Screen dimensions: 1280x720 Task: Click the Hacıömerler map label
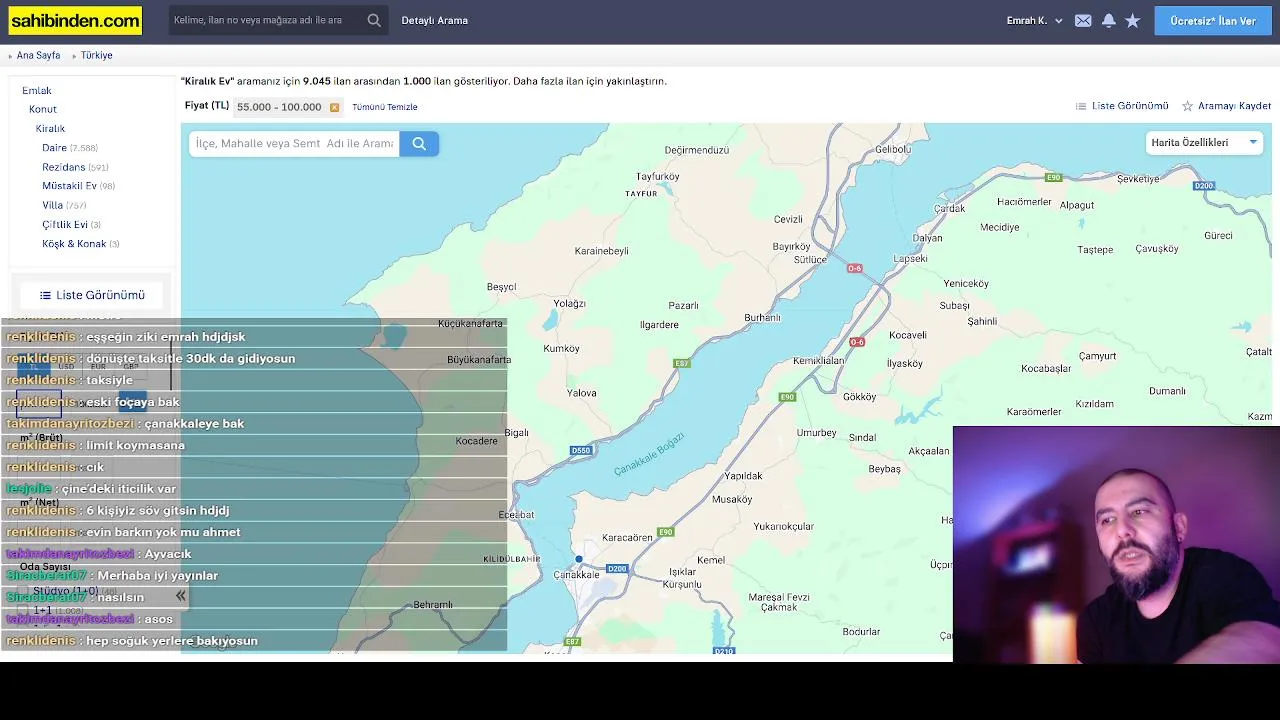pyautogui.click(x=1024, y=202)
